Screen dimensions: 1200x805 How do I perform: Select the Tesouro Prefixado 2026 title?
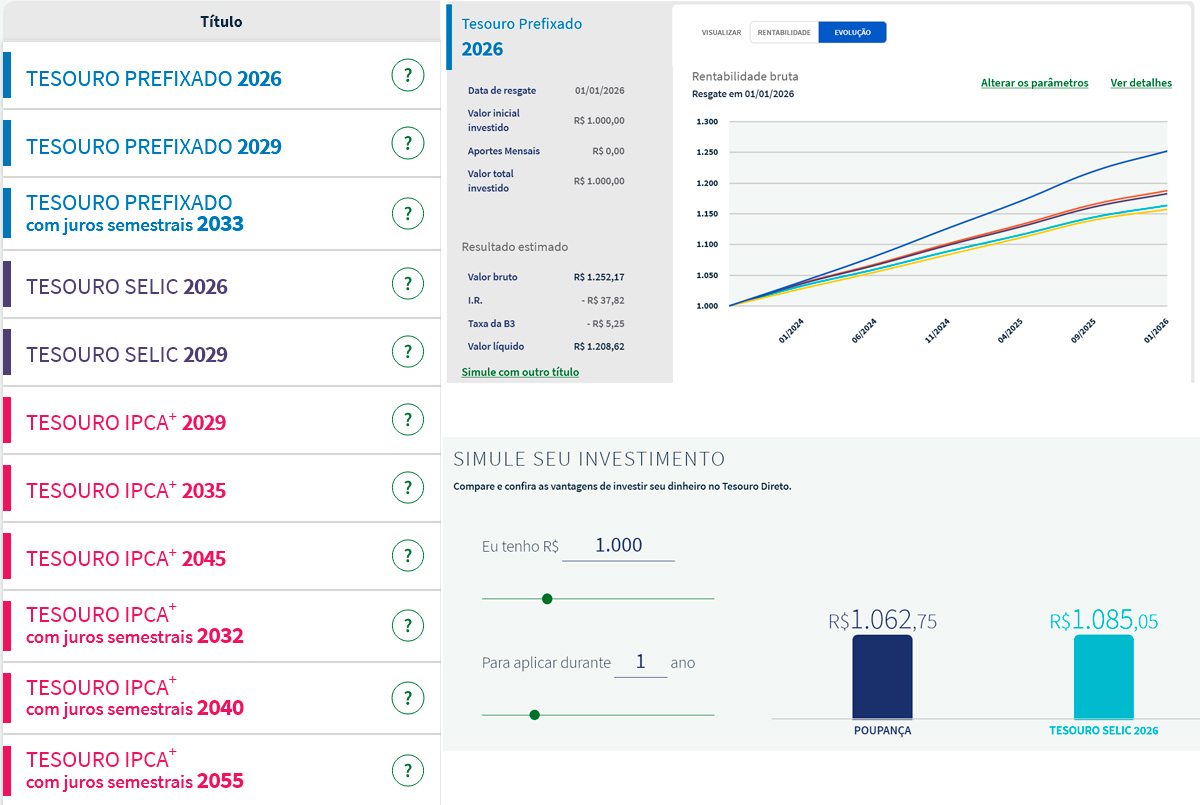pos(154,78)
